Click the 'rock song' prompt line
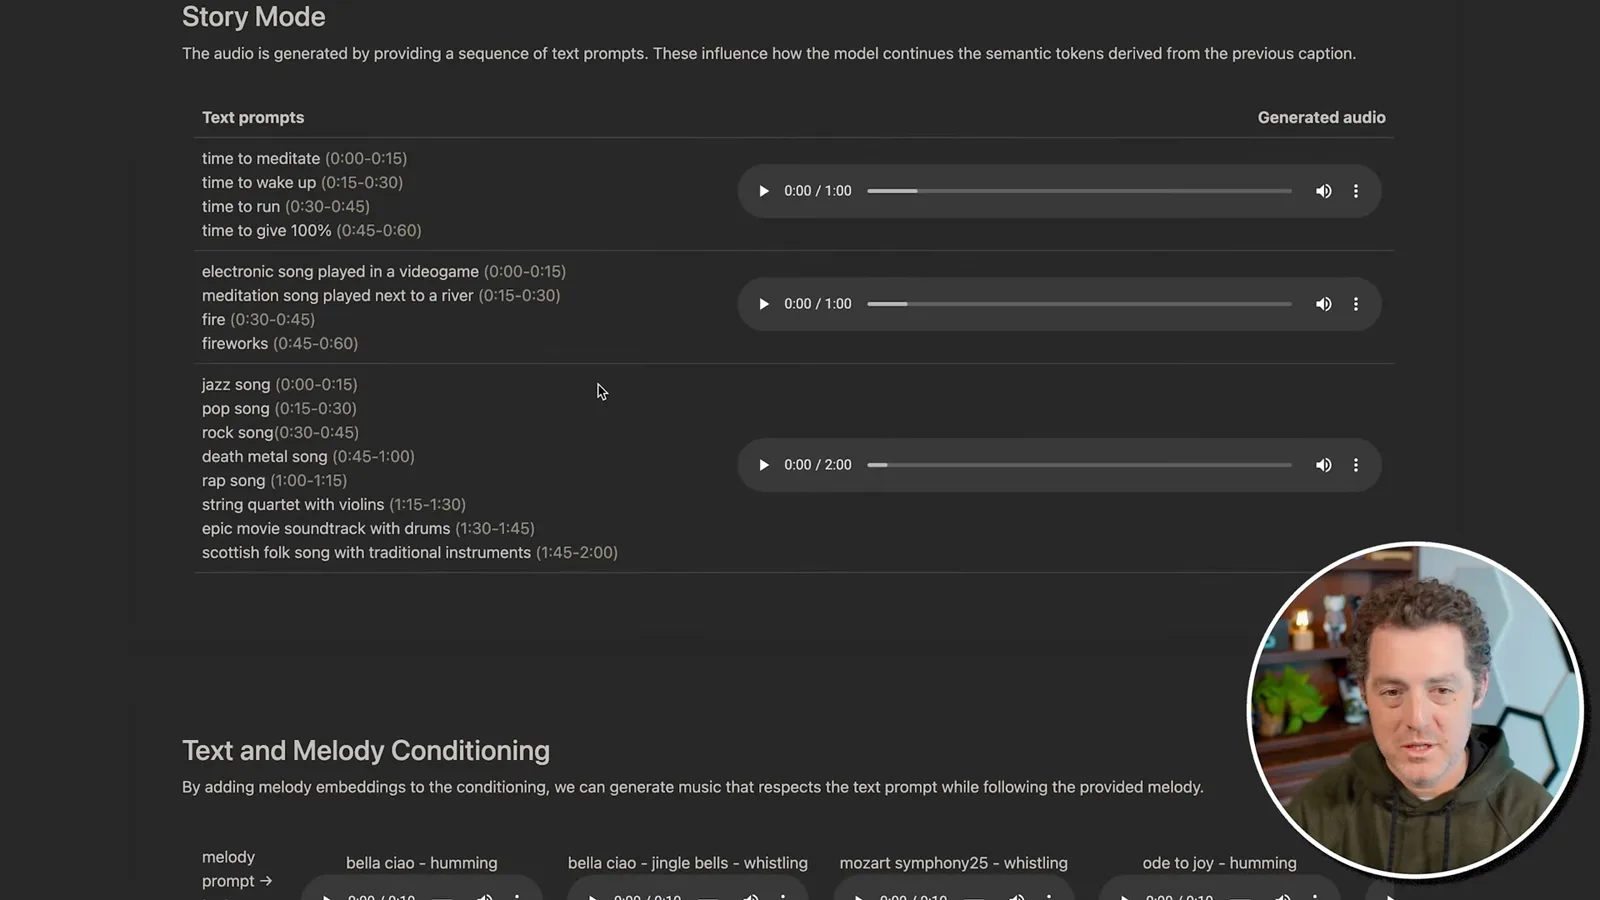This screenshot has width=1600, height=900. [x=280, y=432]
